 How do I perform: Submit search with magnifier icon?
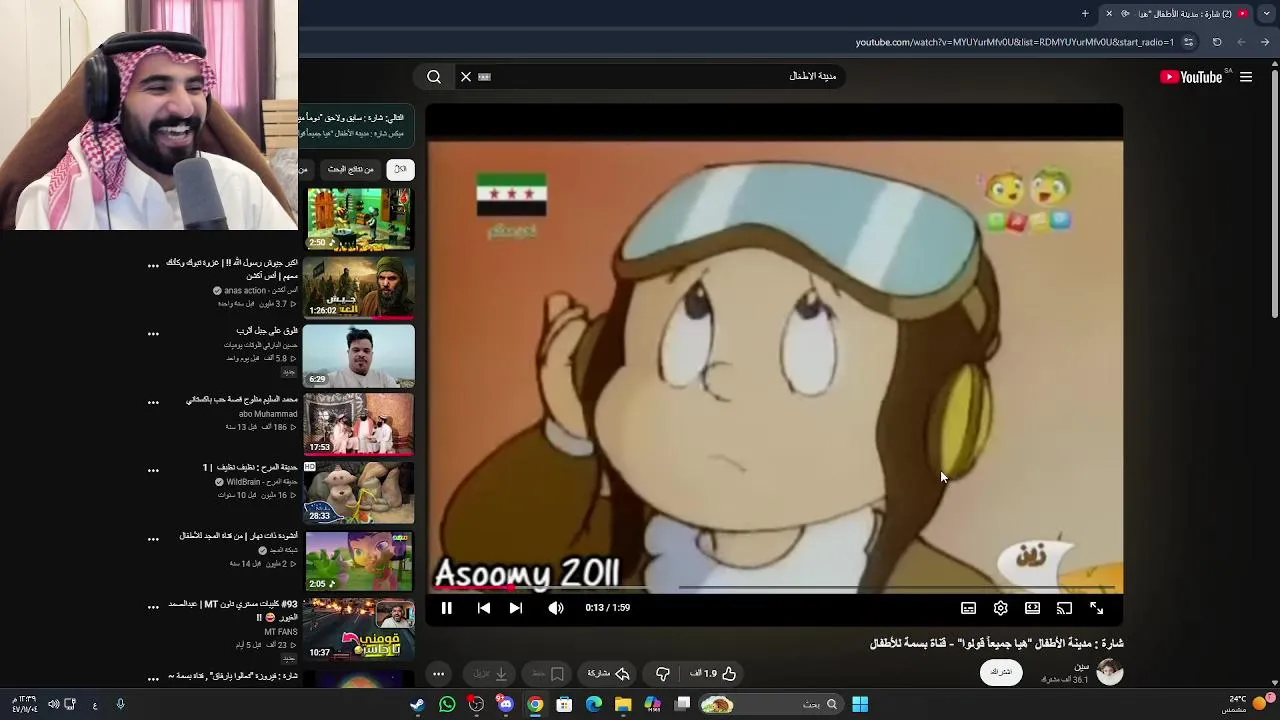point(434,76)
